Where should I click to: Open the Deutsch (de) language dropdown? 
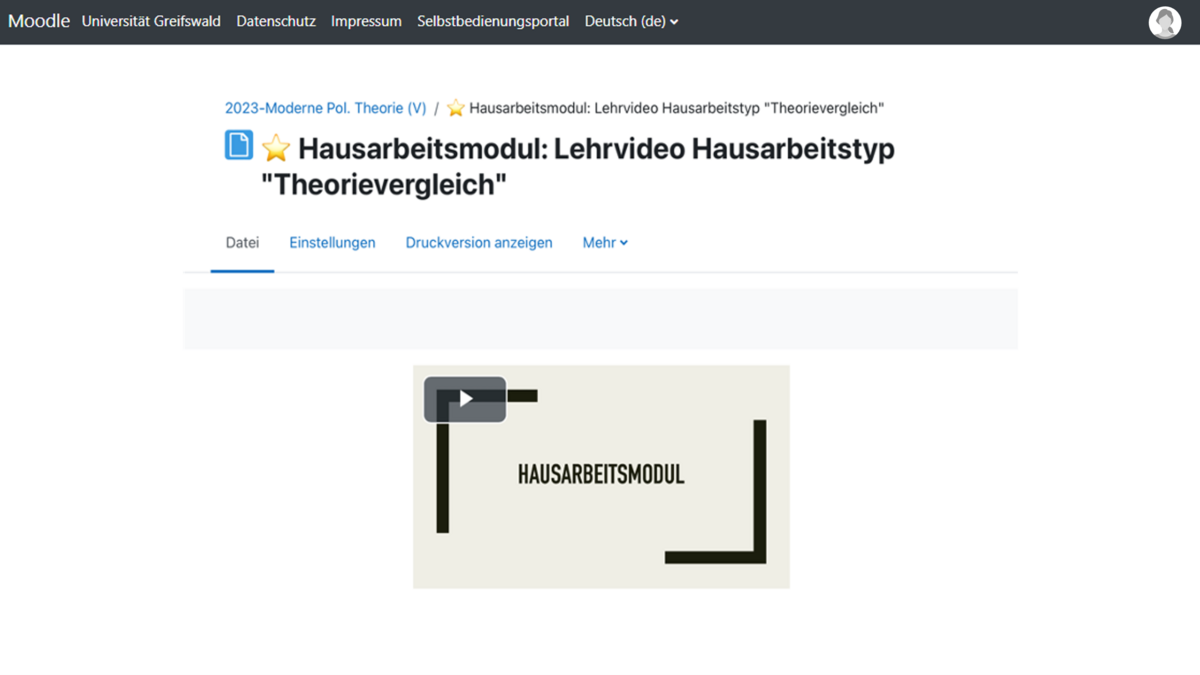[x=631, y=21]
